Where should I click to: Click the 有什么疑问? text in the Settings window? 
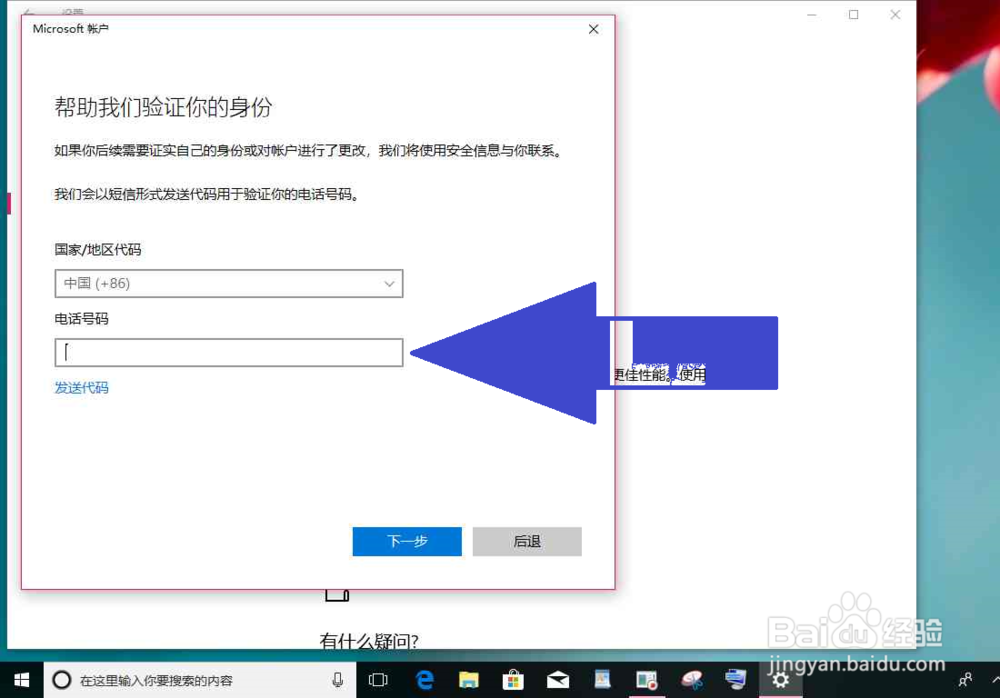tap(369, 641)
